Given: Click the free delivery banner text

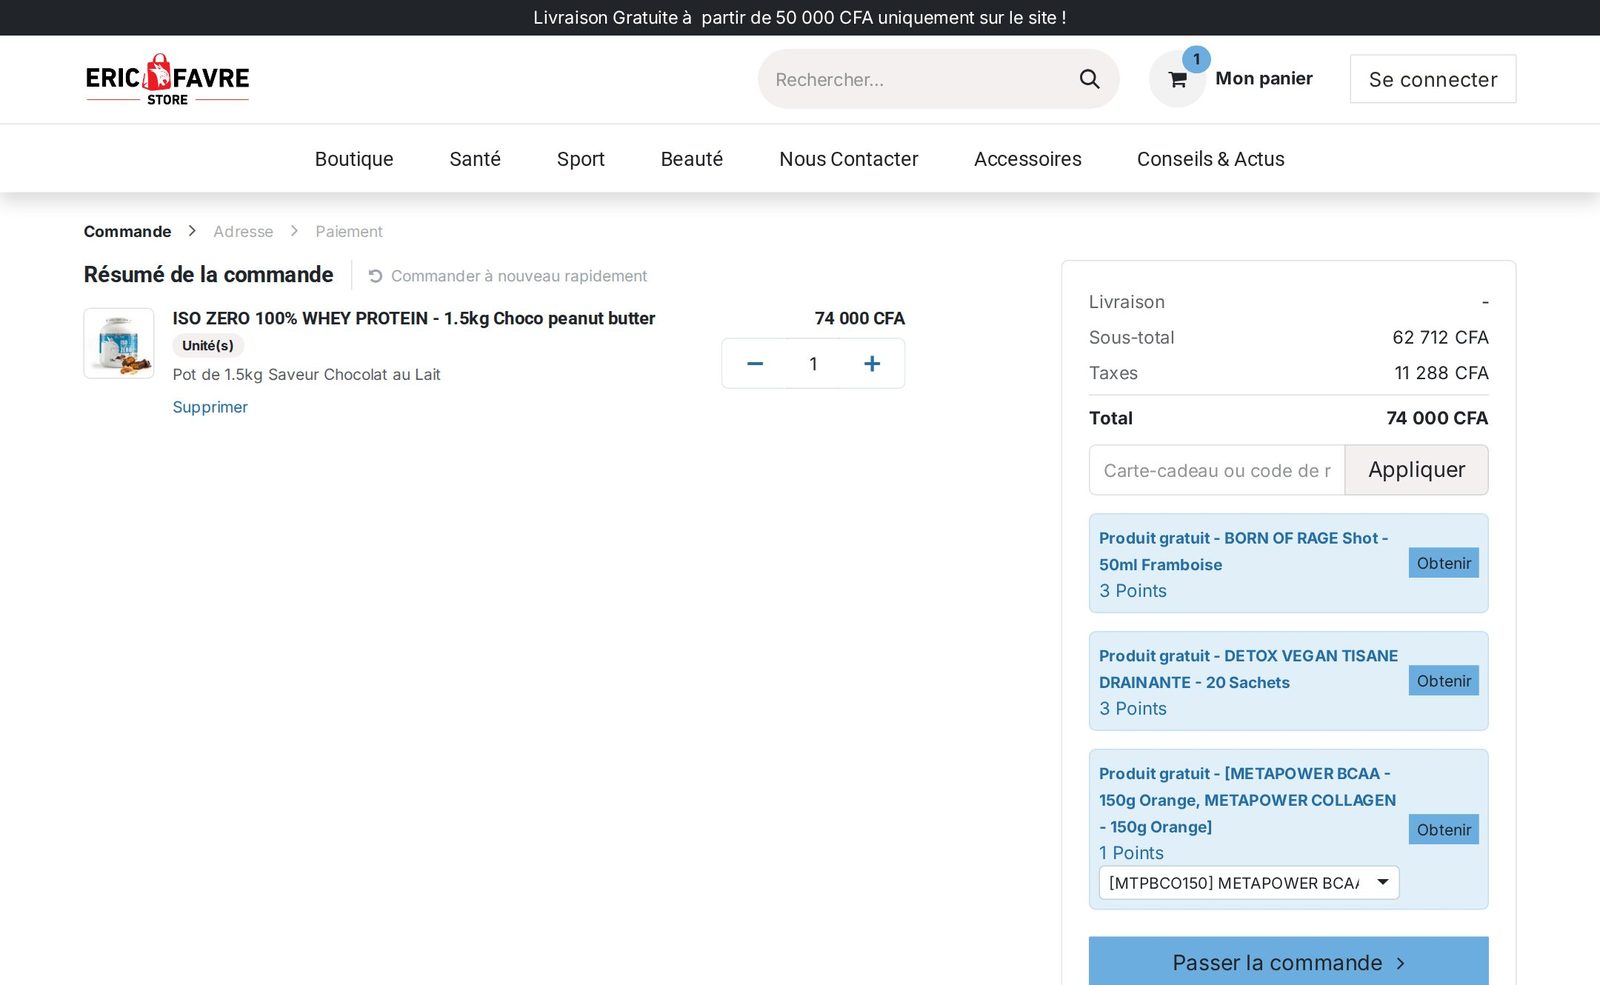Looking at the screenshot, I should 800,18.
